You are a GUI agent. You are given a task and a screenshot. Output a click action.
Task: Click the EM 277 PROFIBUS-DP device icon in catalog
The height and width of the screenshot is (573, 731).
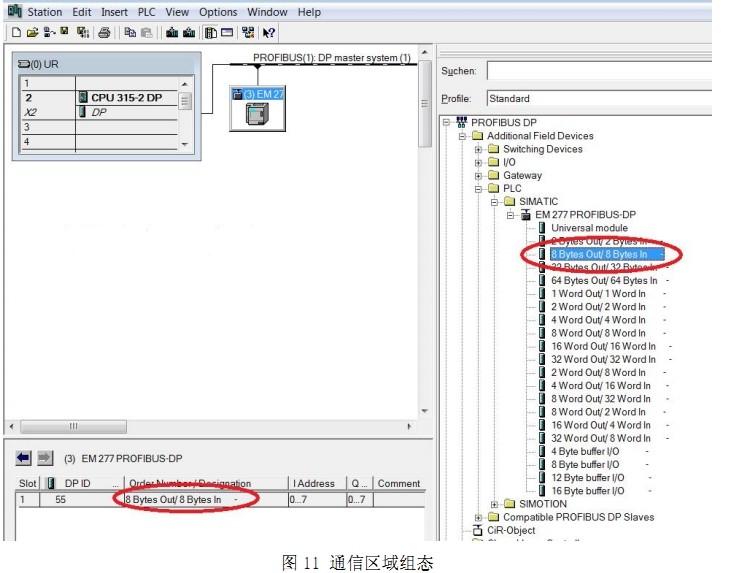coord(526,214)
